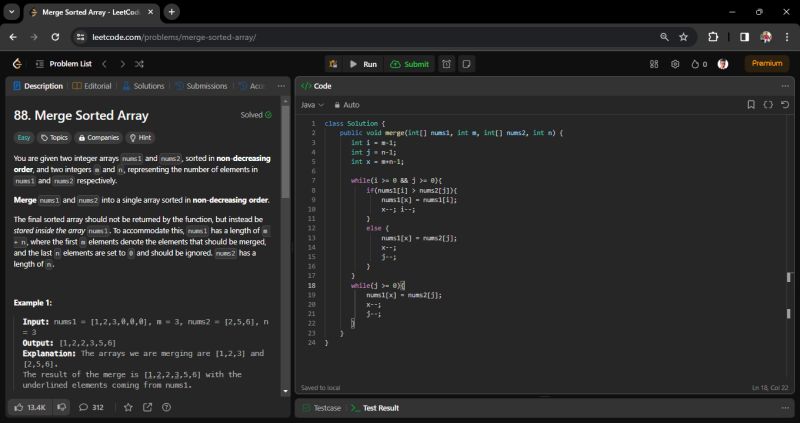Screen dimensions: 800x423
Task: Open the Test Result tab
Action: [375, 408]
